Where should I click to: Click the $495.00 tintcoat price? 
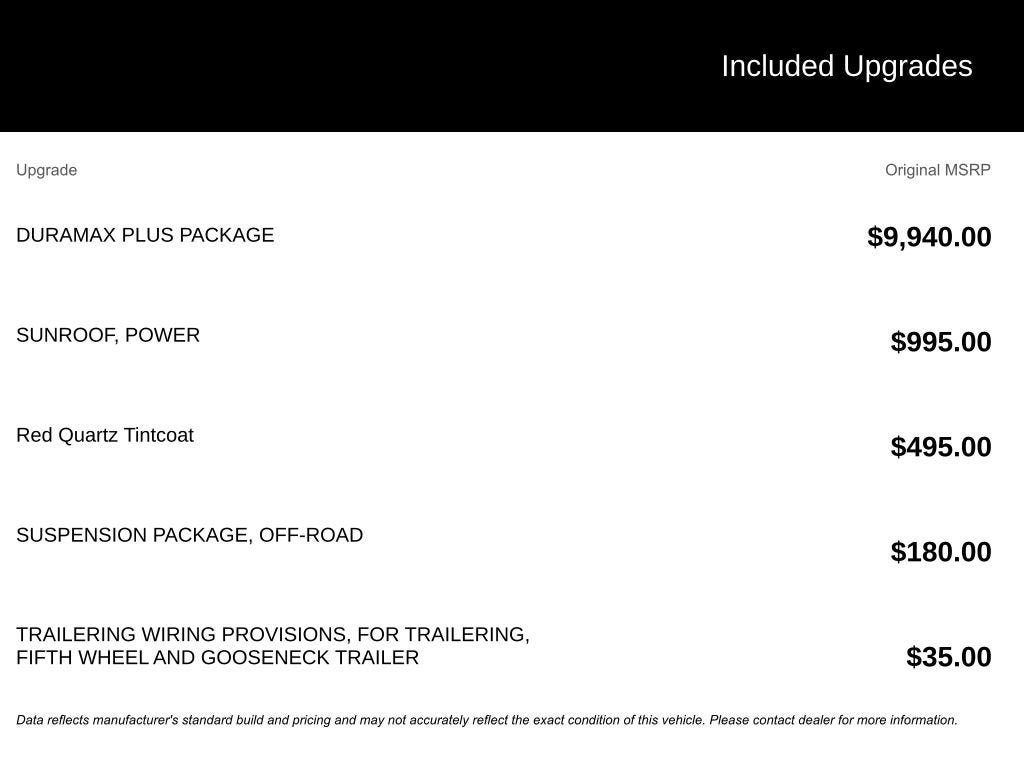(x=940, y=447)
